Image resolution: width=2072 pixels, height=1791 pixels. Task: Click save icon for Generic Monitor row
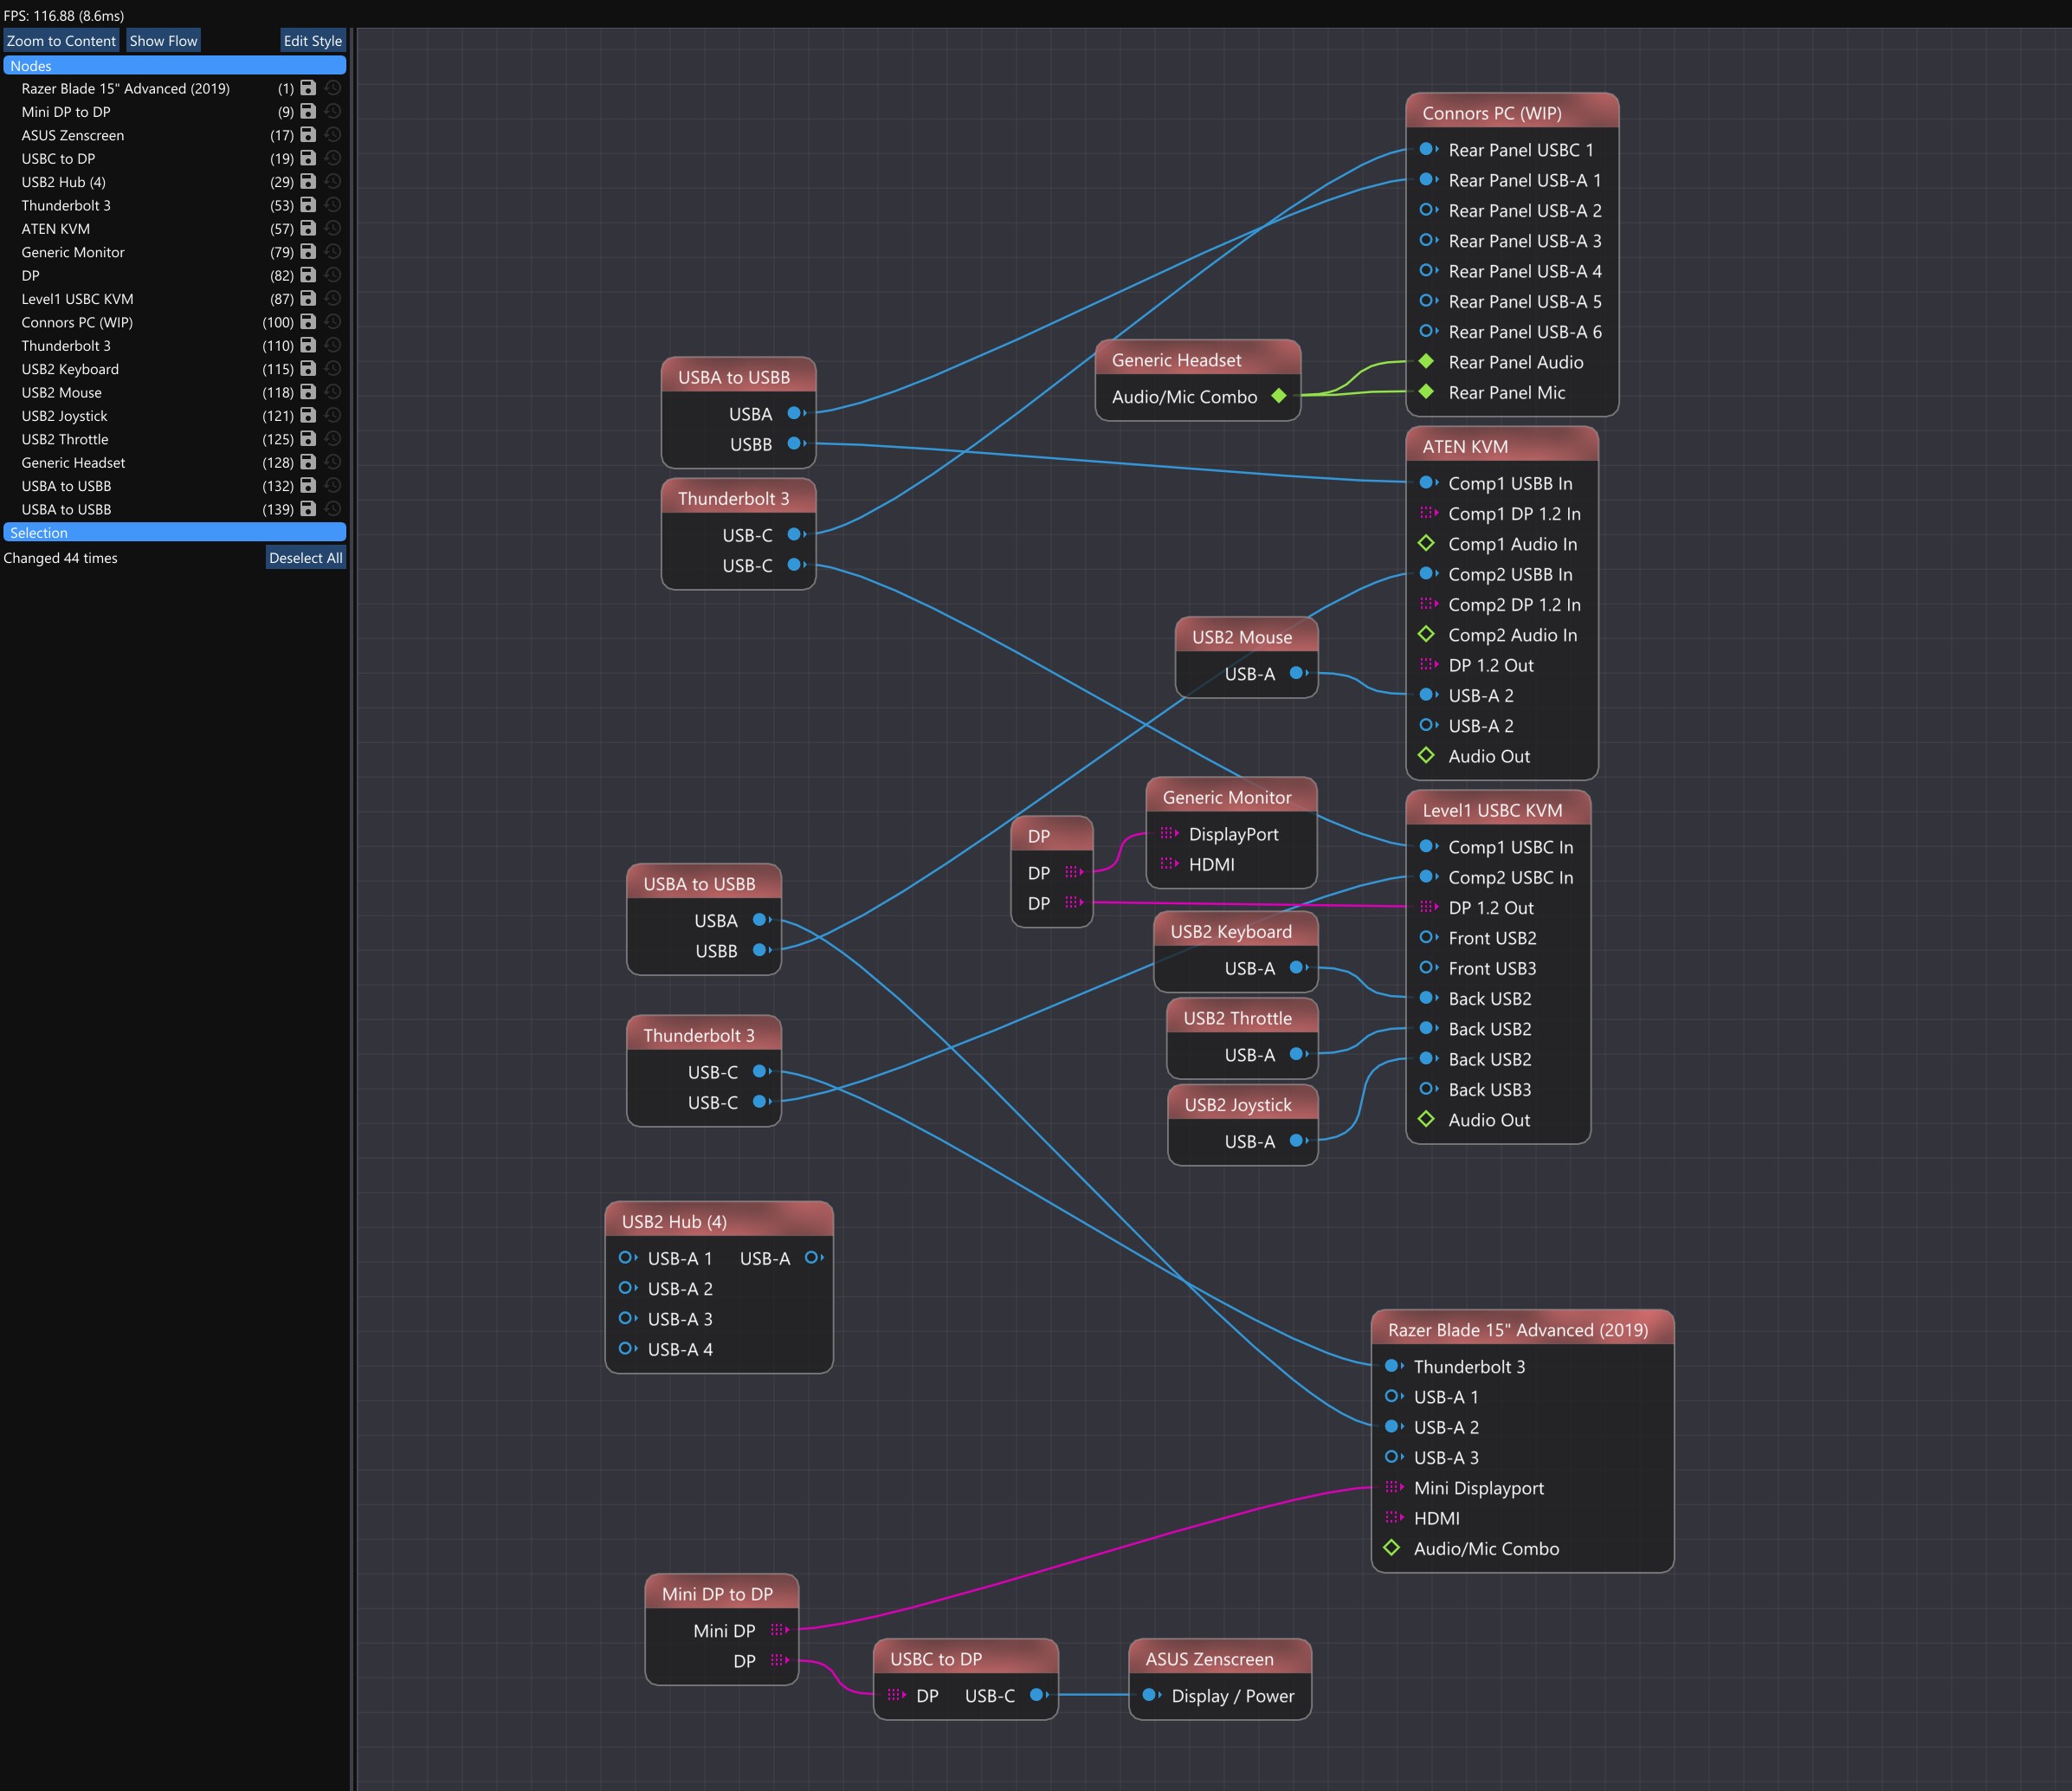click(x=308, y=252)
